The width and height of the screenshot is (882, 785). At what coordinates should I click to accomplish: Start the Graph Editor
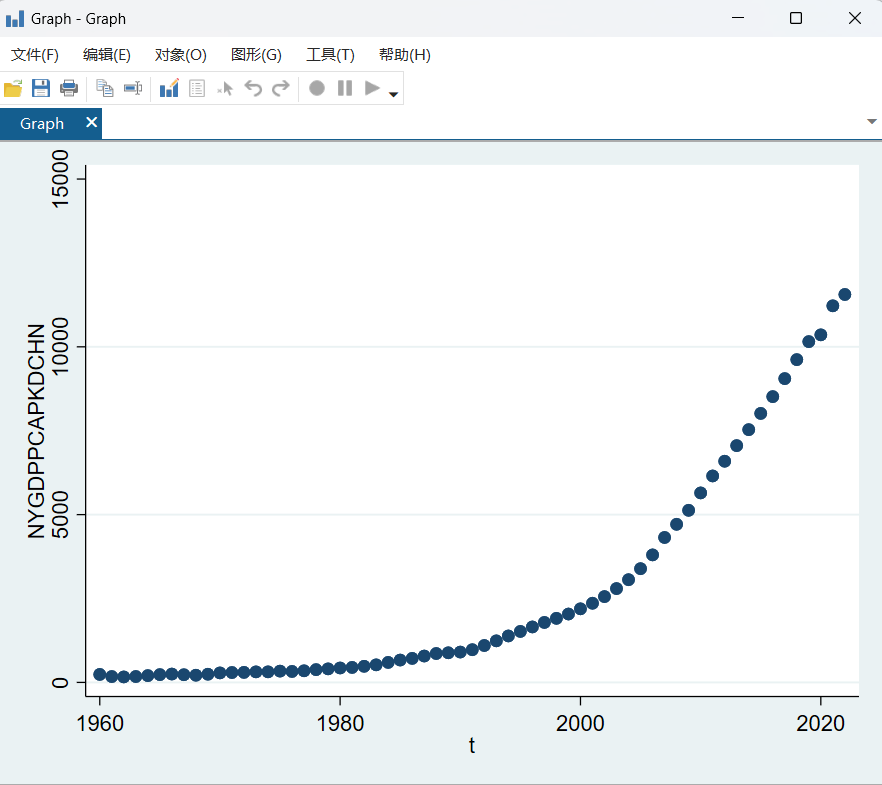click(x=169, y=88)
